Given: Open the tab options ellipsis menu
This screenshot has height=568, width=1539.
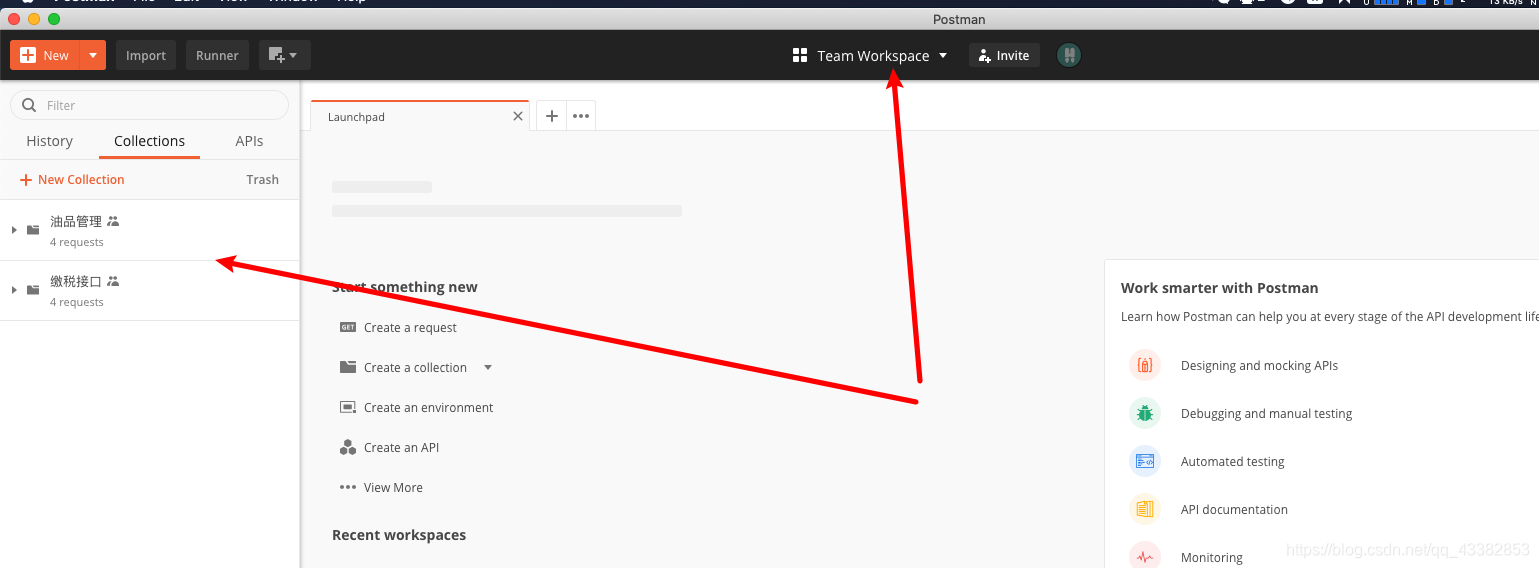Looking at the screenshot, I should point(581,116).
